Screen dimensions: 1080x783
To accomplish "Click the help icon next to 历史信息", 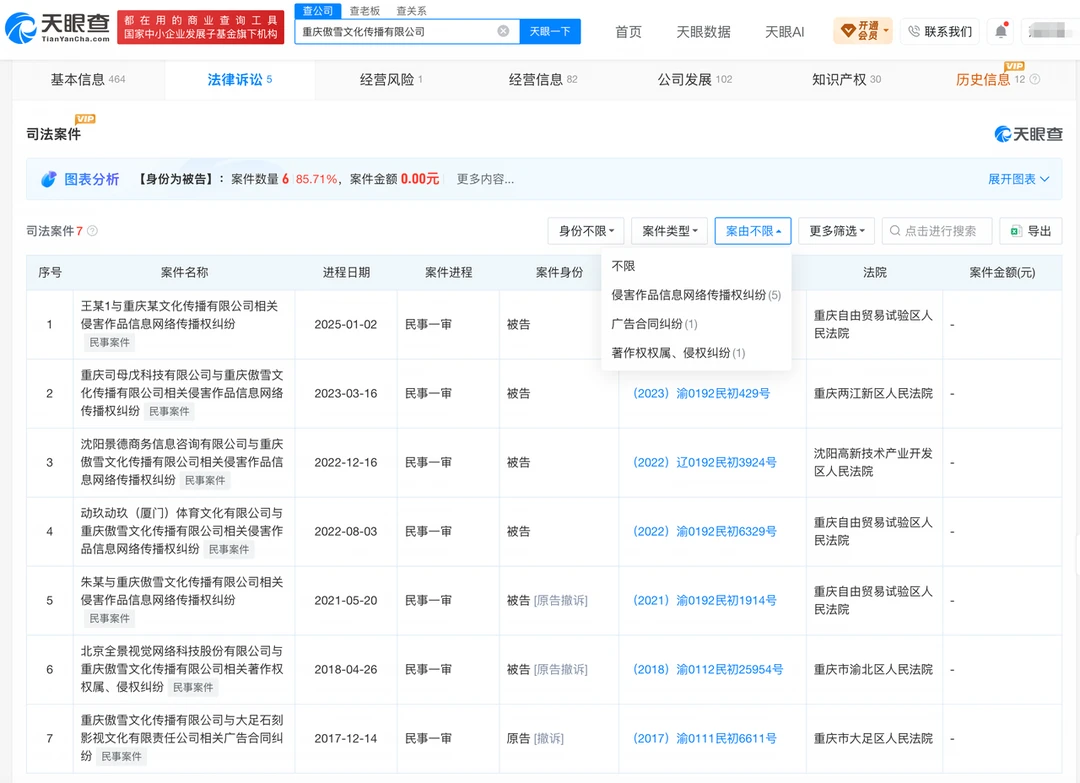I will tap(1035, 79).
